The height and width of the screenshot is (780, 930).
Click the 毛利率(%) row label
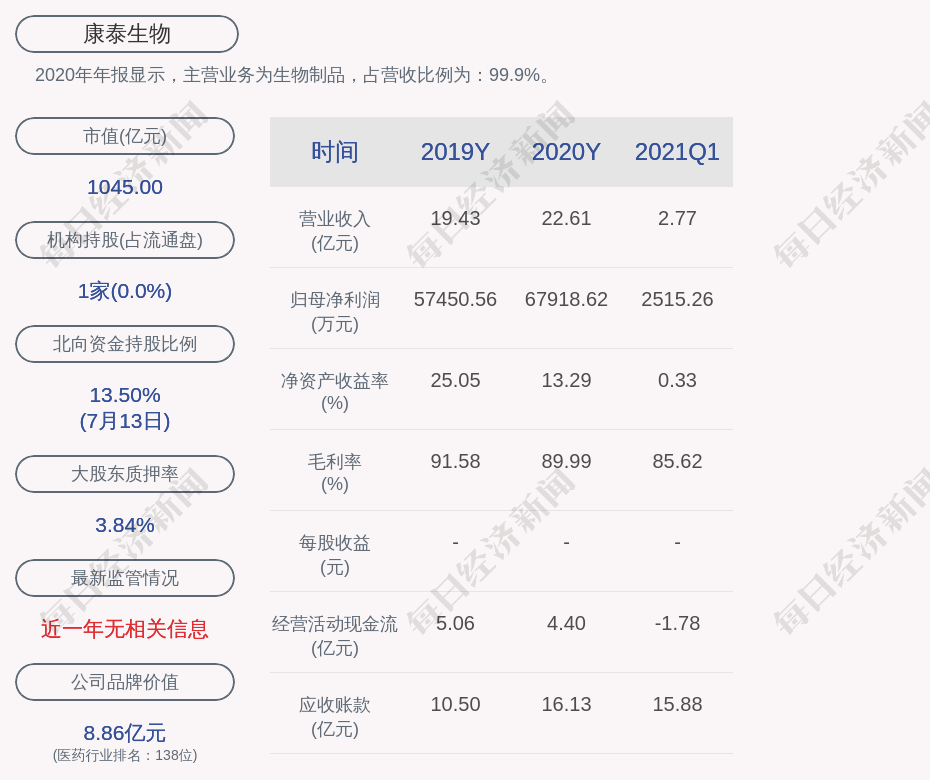[335, 473]
